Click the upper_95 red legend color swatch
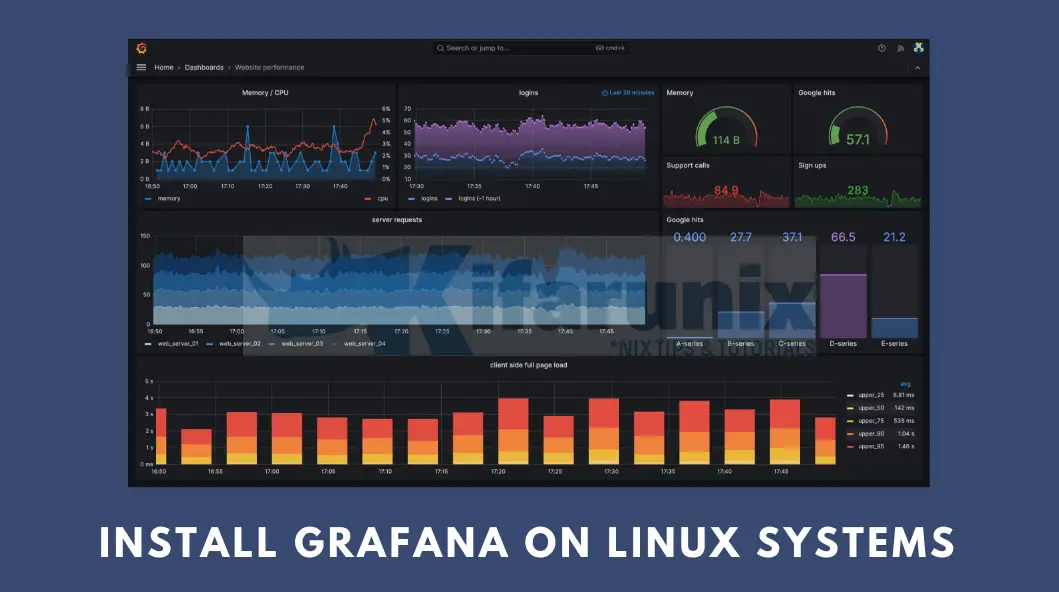This screenshot has height=592, width=1059. pyautogui.click(x=850, y=445)
